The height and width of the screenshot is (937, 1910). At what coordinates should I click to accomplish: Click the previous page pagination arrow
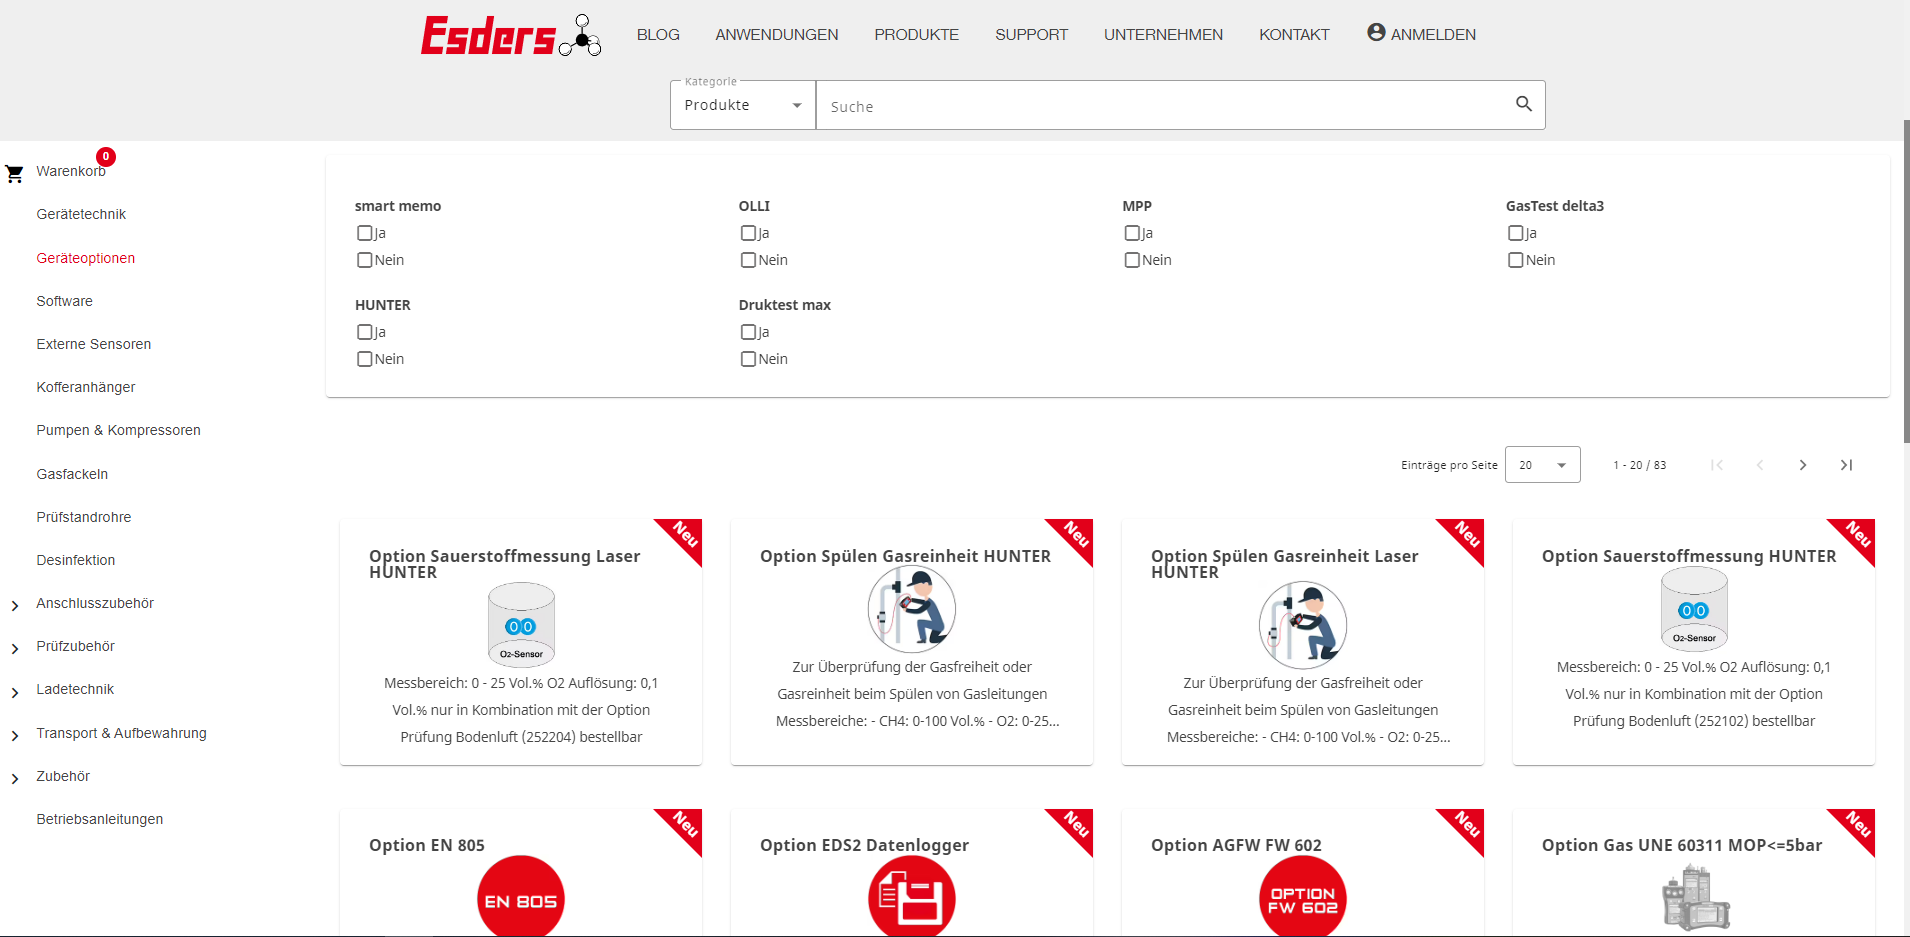click(1760, 465)
